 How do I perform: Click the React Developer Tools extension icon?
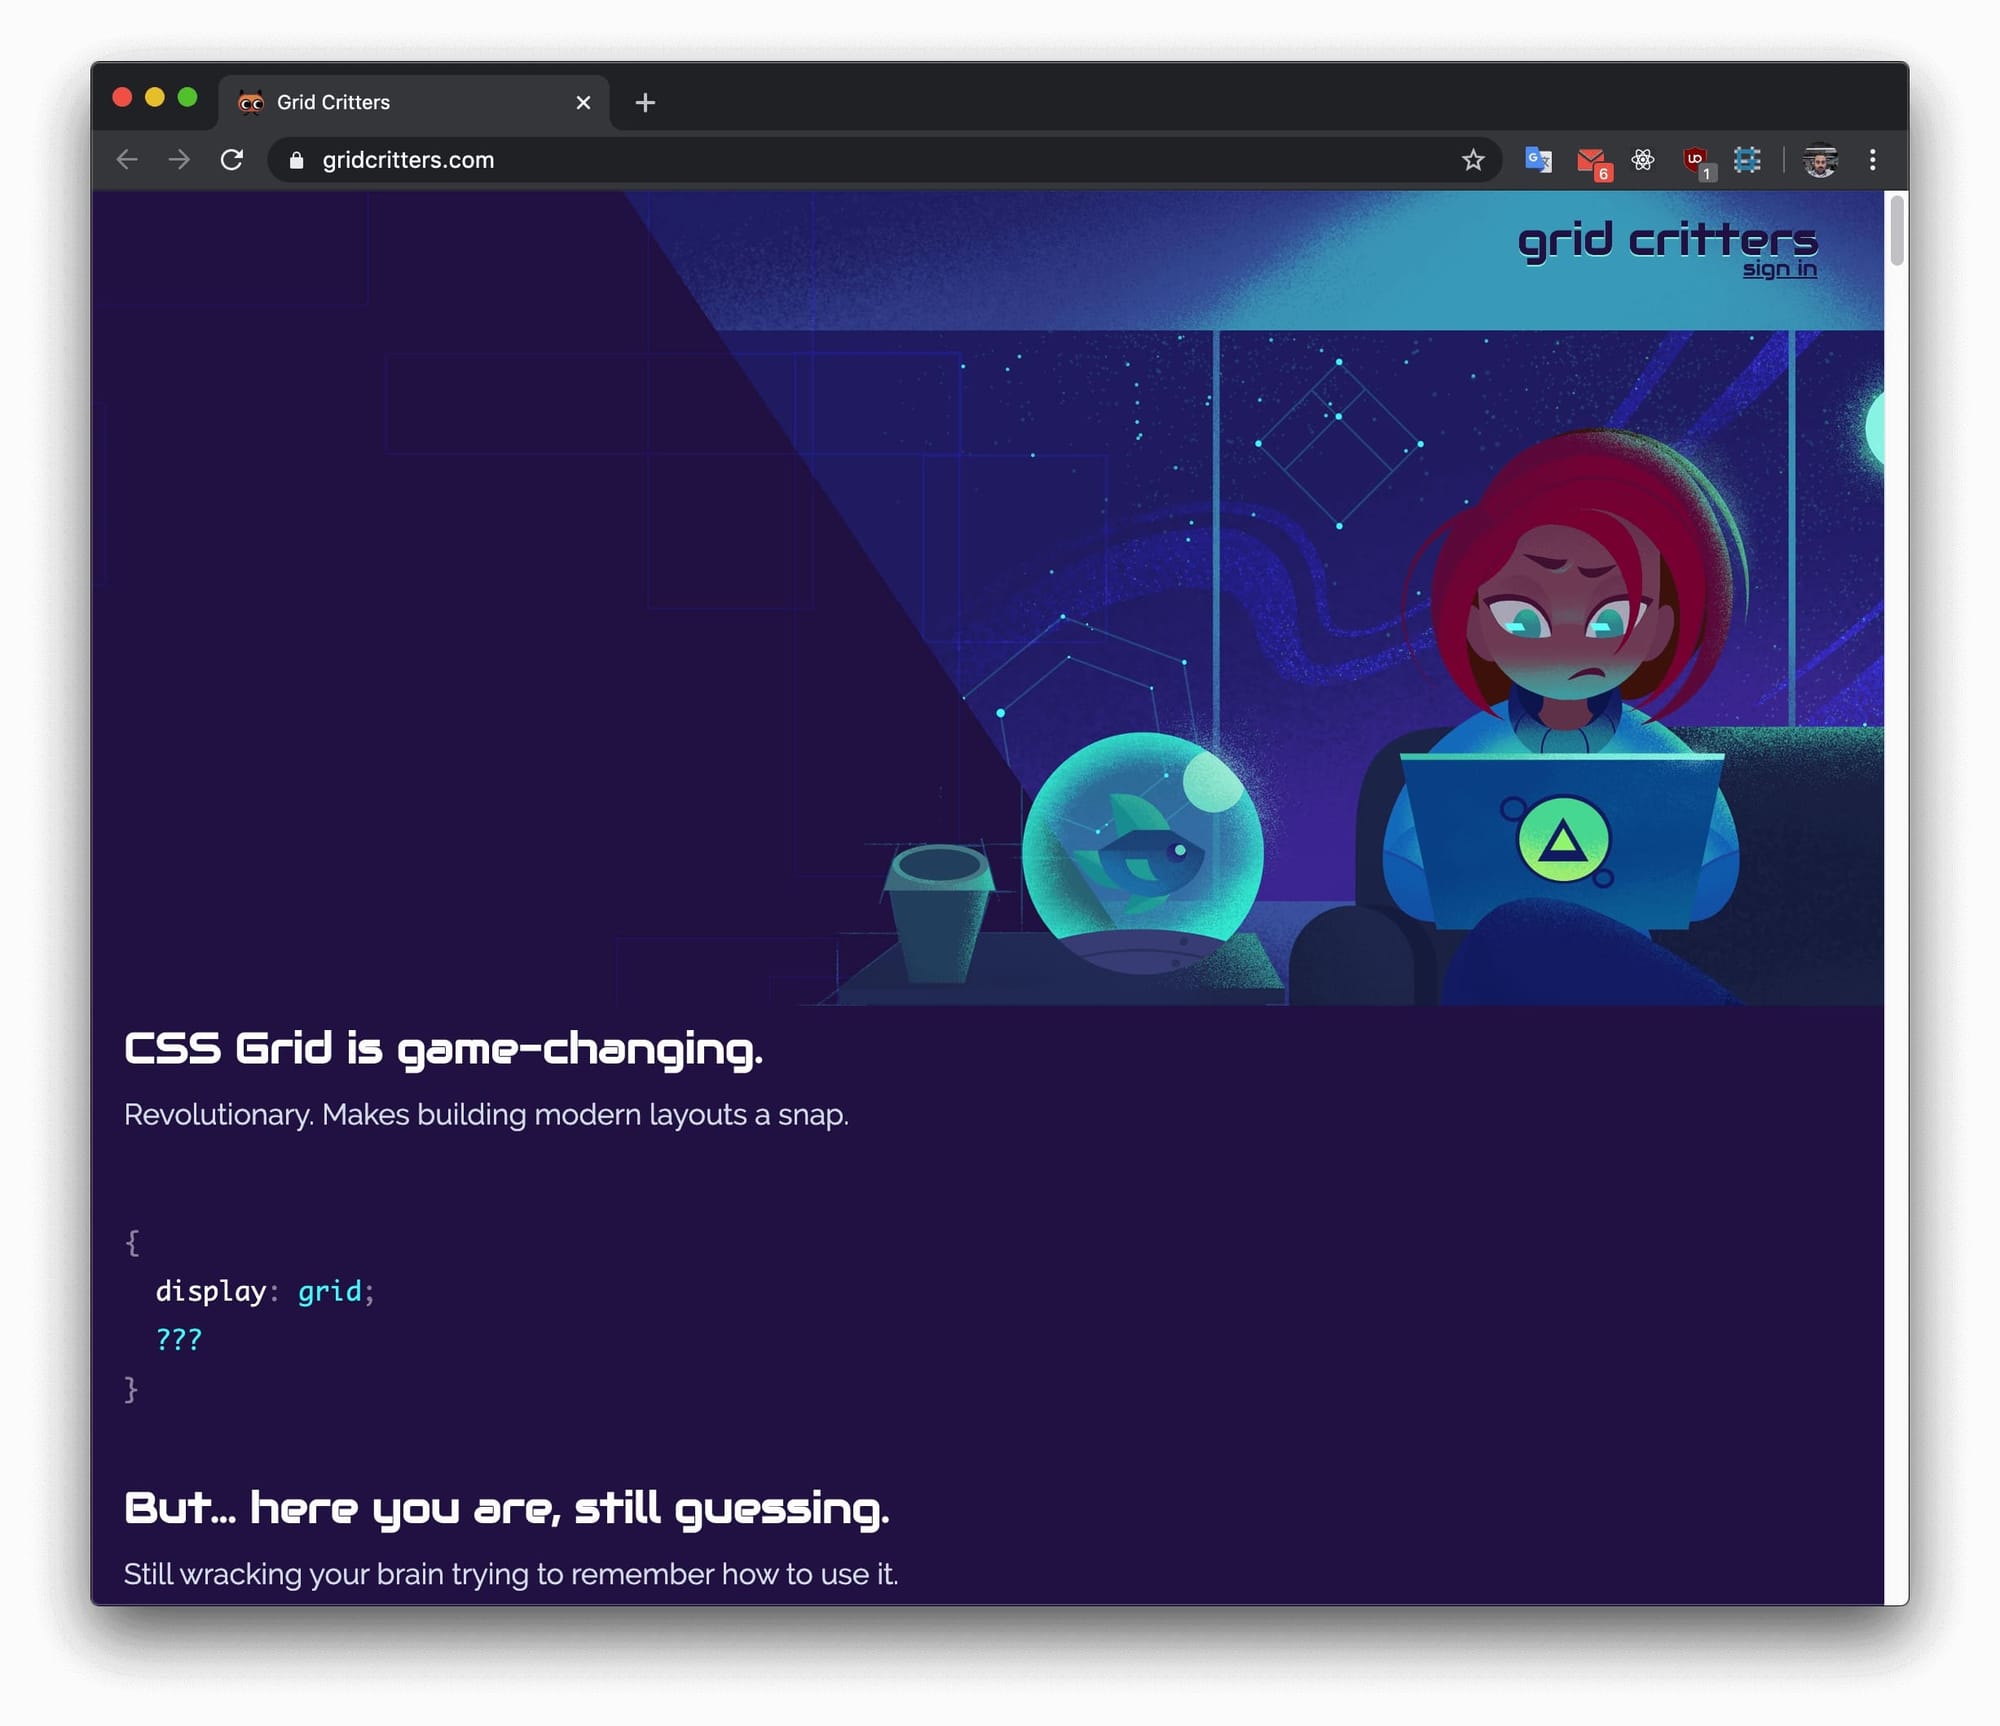click(1643, 160)
